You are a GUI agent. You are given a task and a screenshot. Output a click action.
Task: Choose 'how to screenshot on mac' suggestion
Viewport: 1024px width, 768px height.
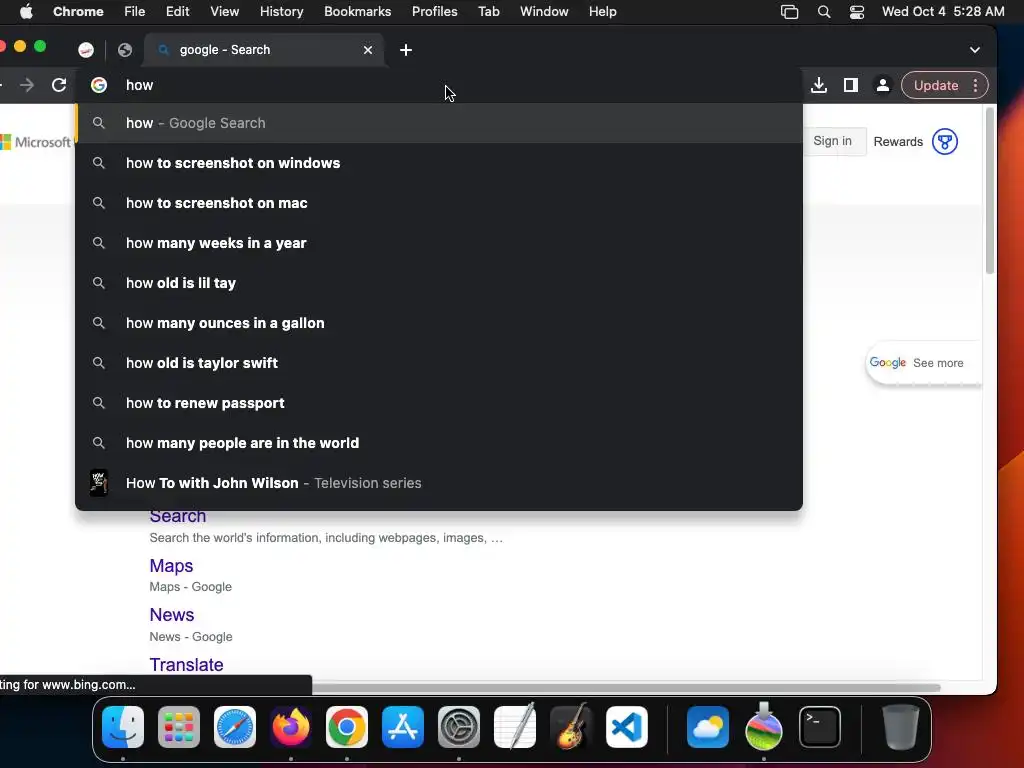(439, 202)
